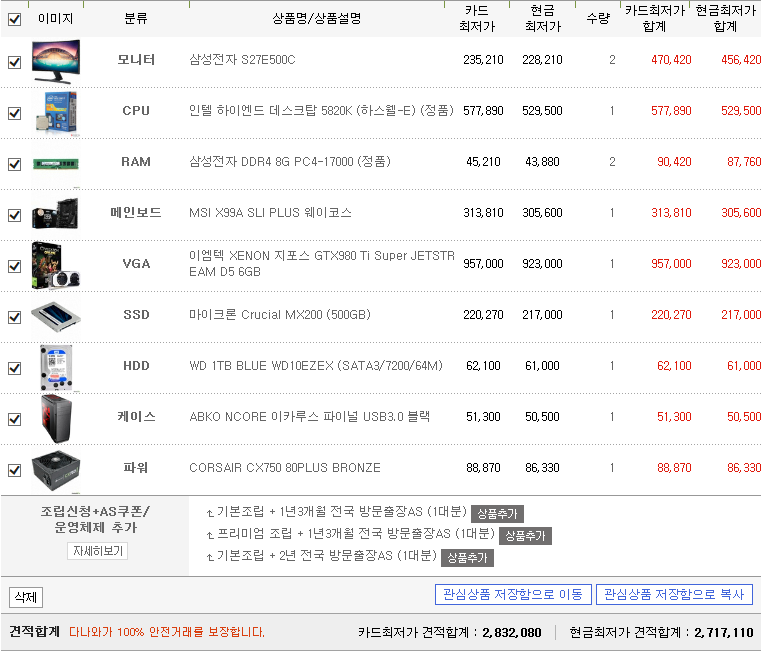Open MSI X99A SLI PLUS 웨이코스 link
Screen dimensions: 769x662
[x=270, y=213]
